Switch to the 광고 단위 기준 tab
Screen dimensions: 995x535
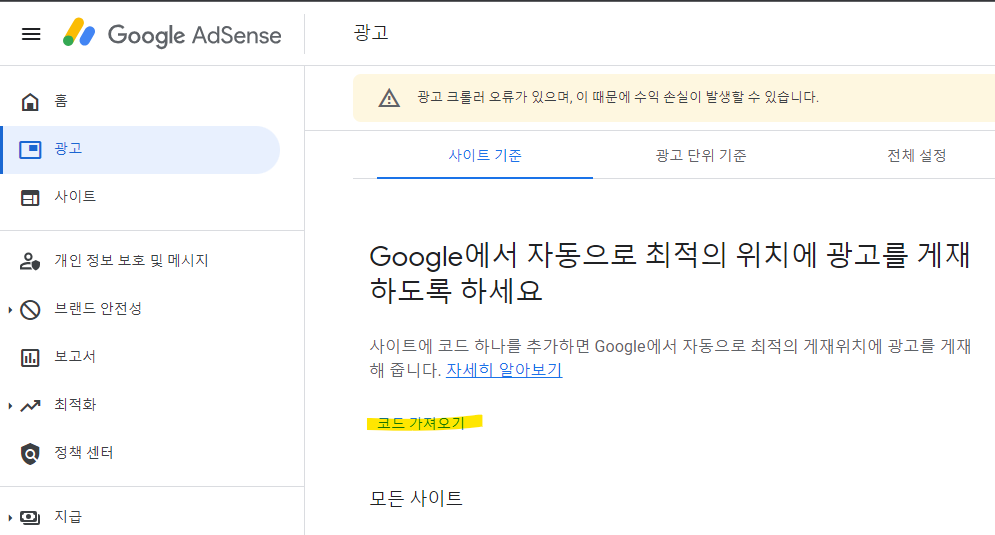pos(701,155)
